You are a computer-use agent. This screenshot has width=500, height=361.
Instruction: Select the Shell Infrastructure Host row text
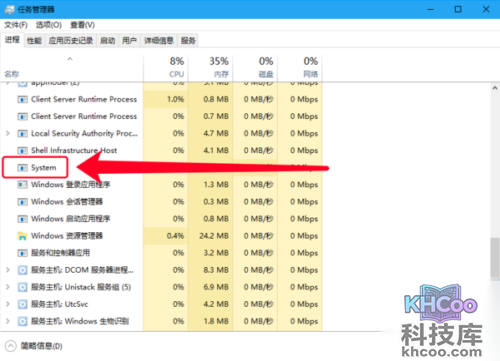pyautogui.click(x=74, y=150)
